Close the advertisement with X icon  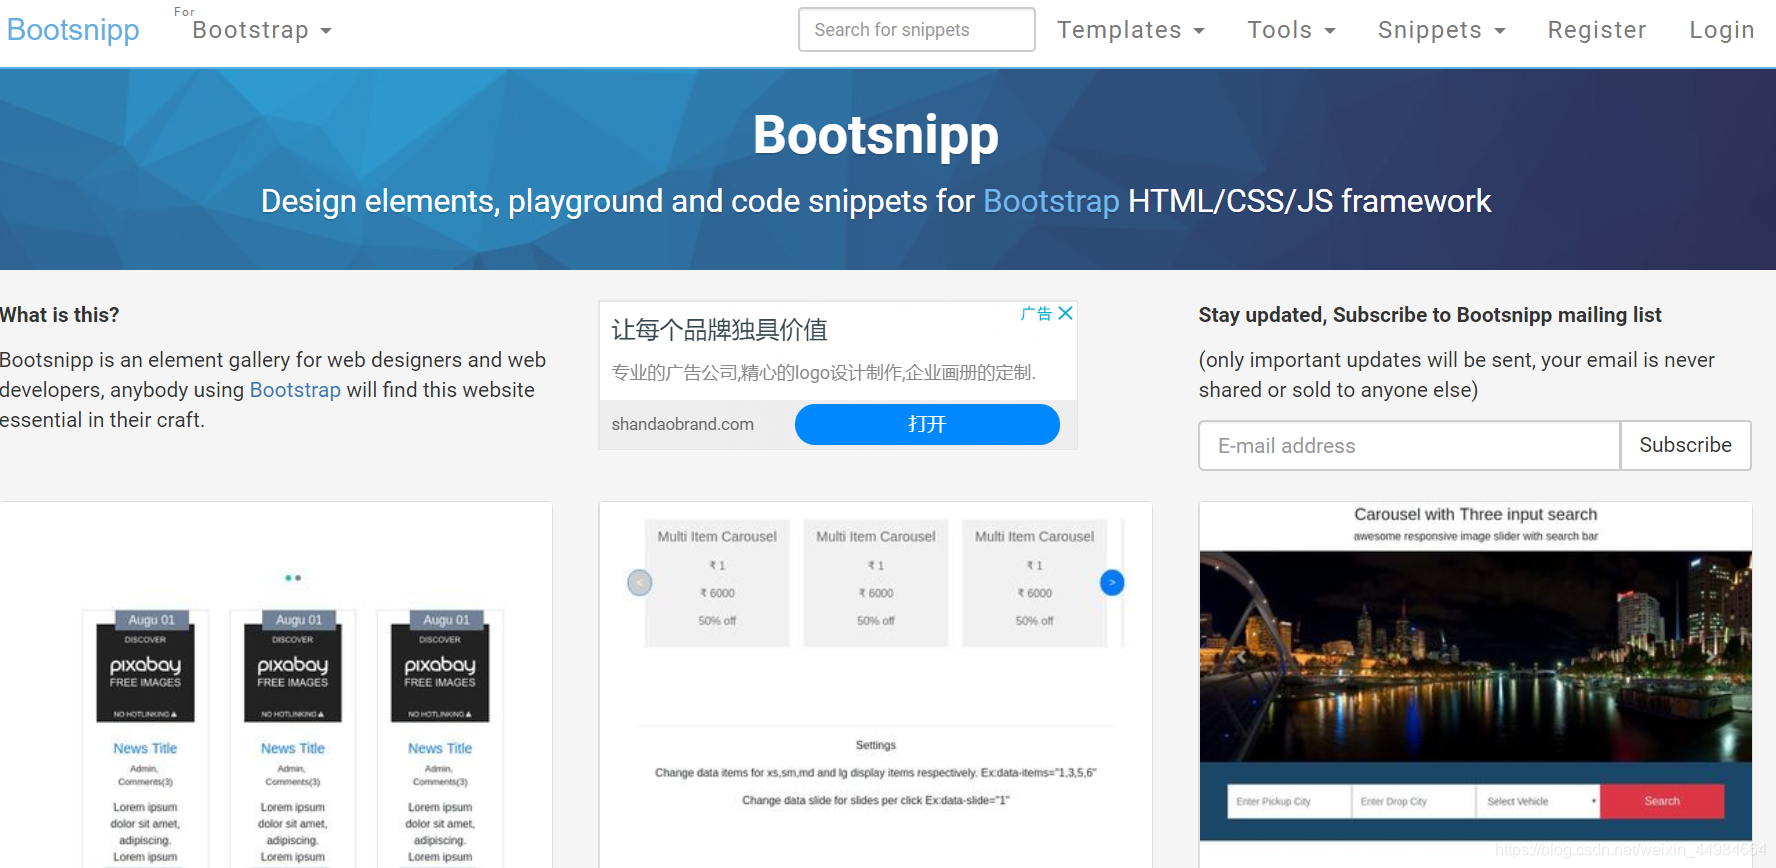click(x=1066, y=313)
